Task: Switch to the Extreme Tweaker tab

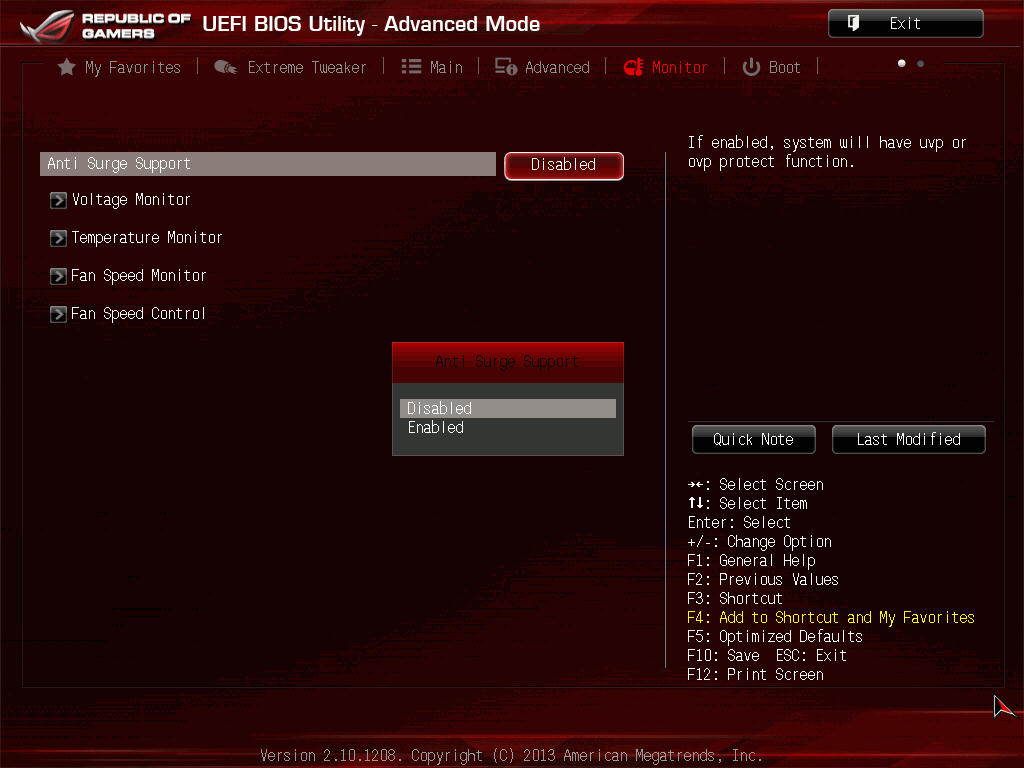Action: click(x=307, y=67)
